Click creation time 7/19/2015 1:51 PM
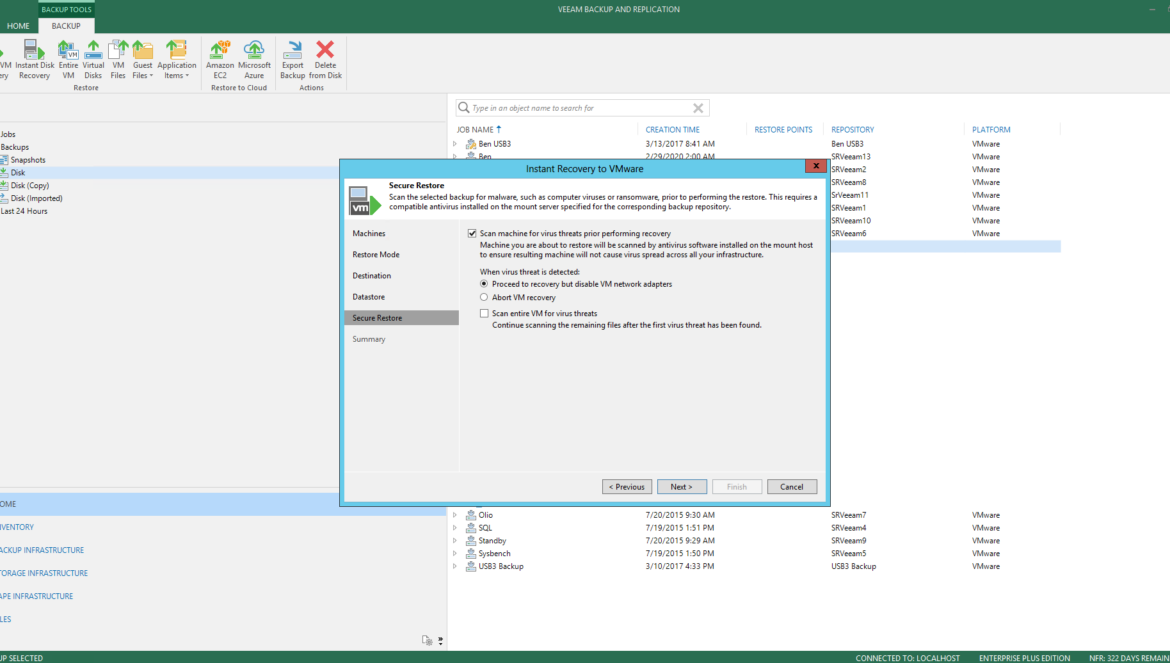 tap(680, 528)
